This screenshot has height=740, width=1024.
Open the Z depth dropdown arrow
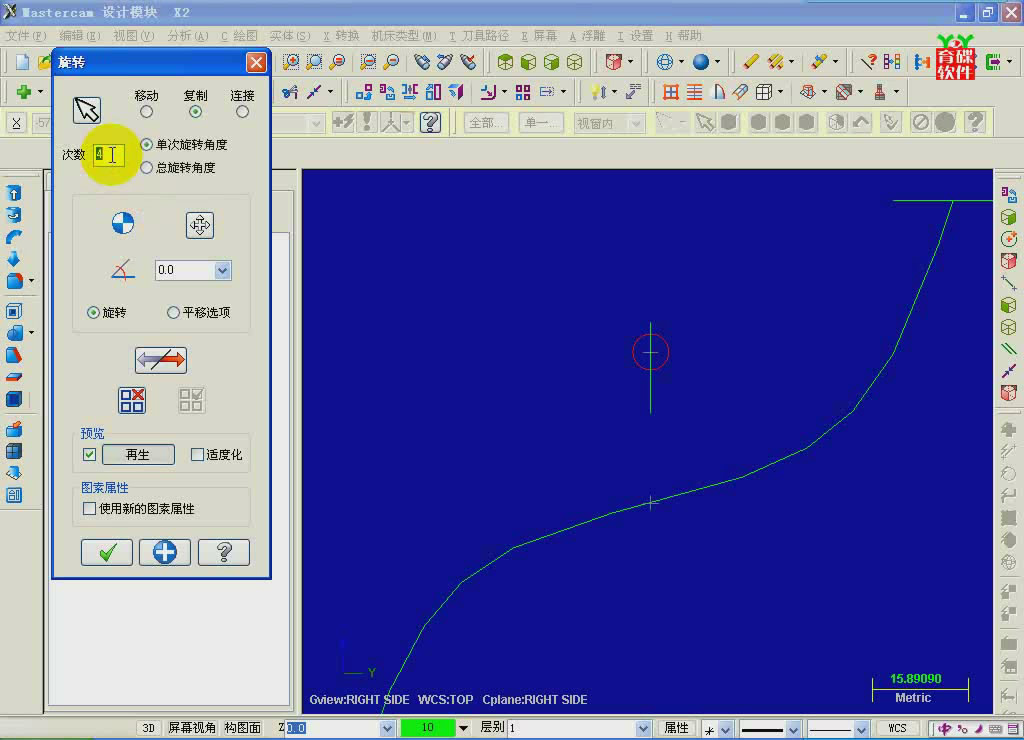(387, 728)
